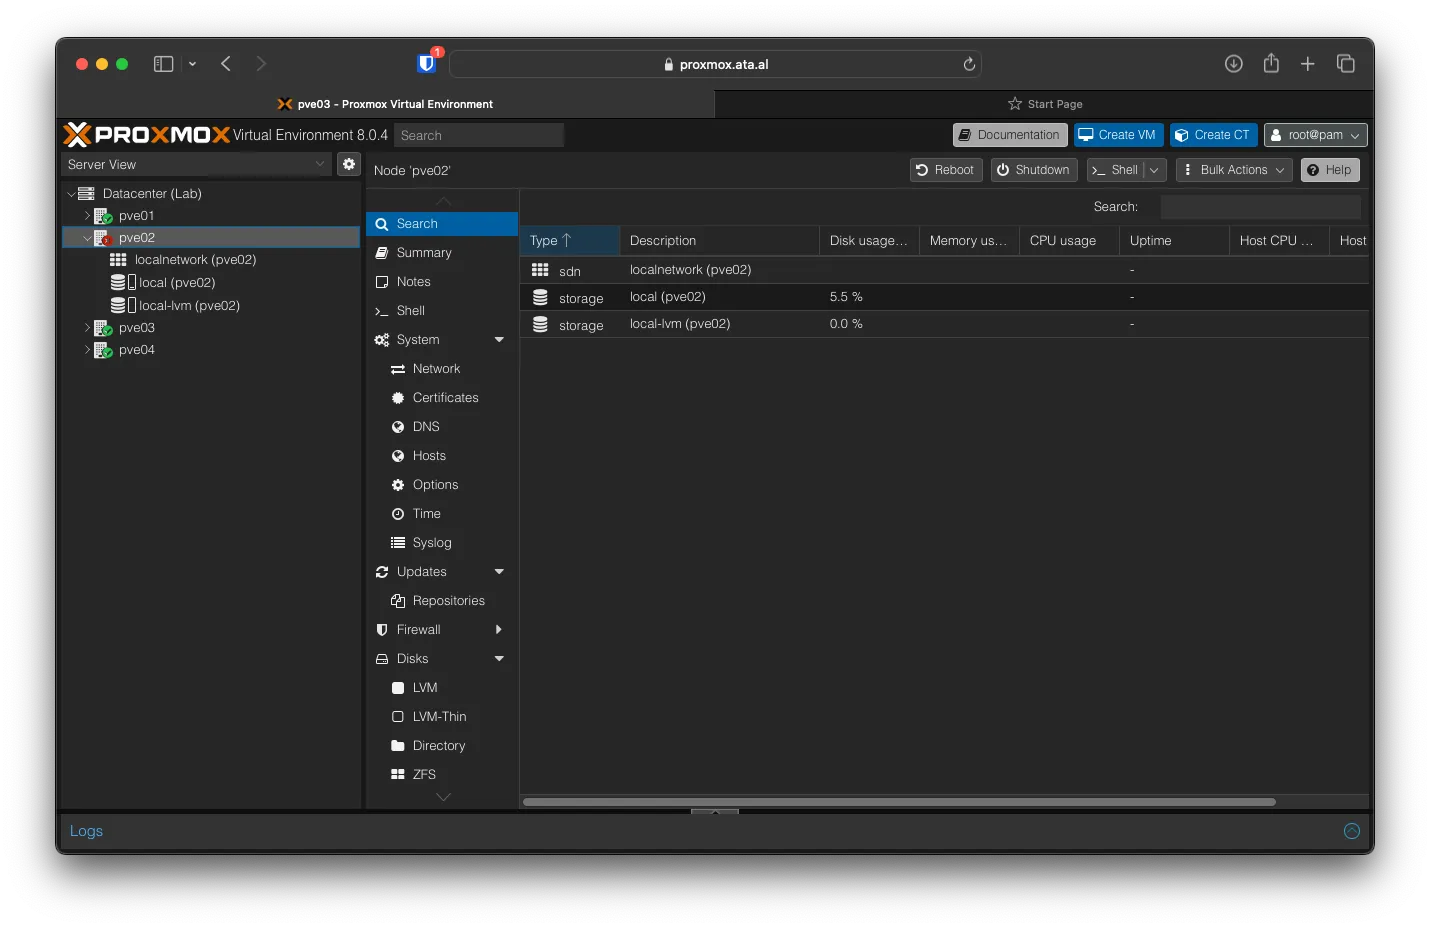Collapse the System menu section arrow

point(499,340)
